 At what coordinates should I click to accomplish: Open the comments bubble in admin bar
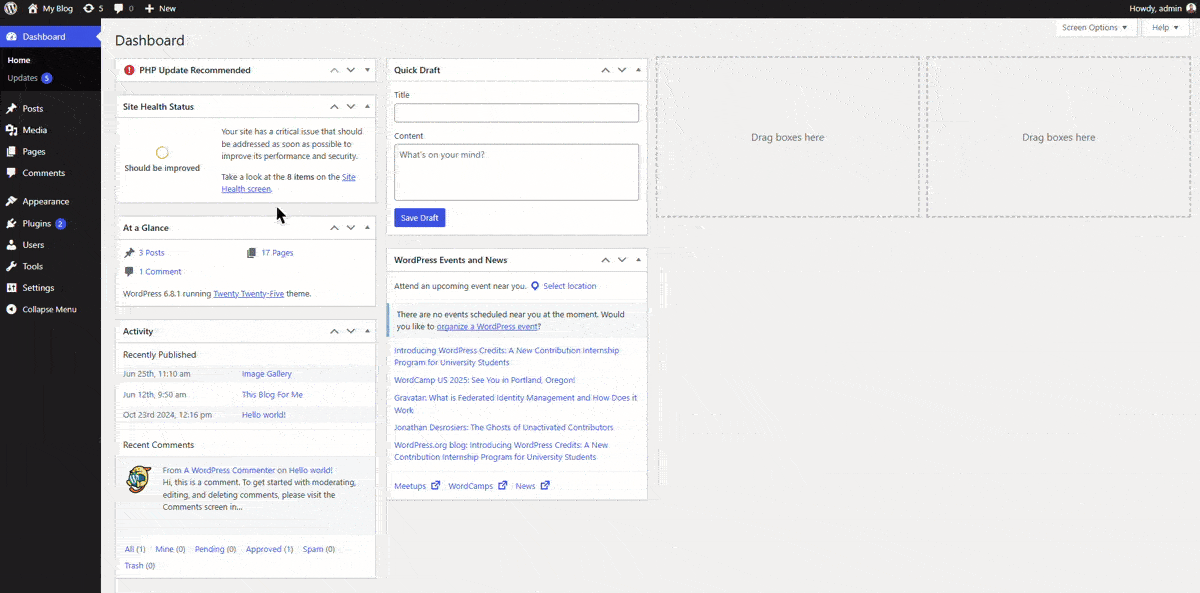click(124, 8)
